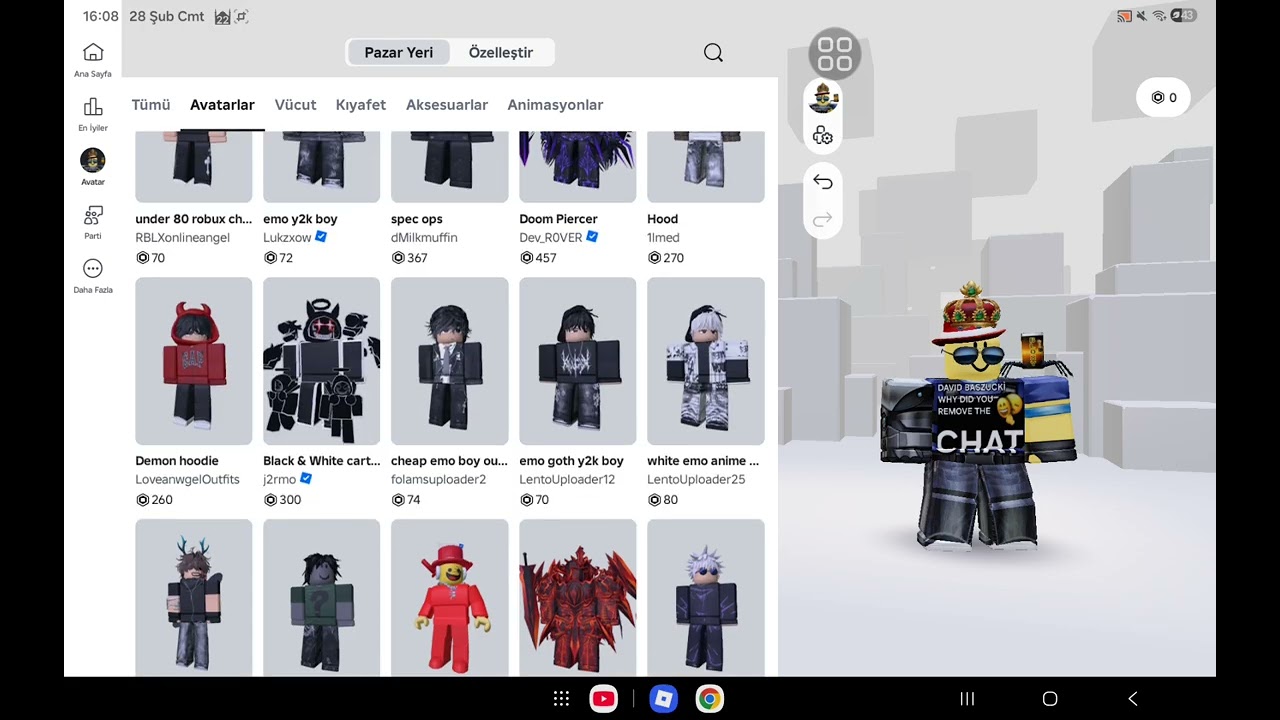The width and height of the screenshot is (1280, 720).
Task: Open the four-squares grid menu button
Action: pyautogui.click(x=834, y=54)
